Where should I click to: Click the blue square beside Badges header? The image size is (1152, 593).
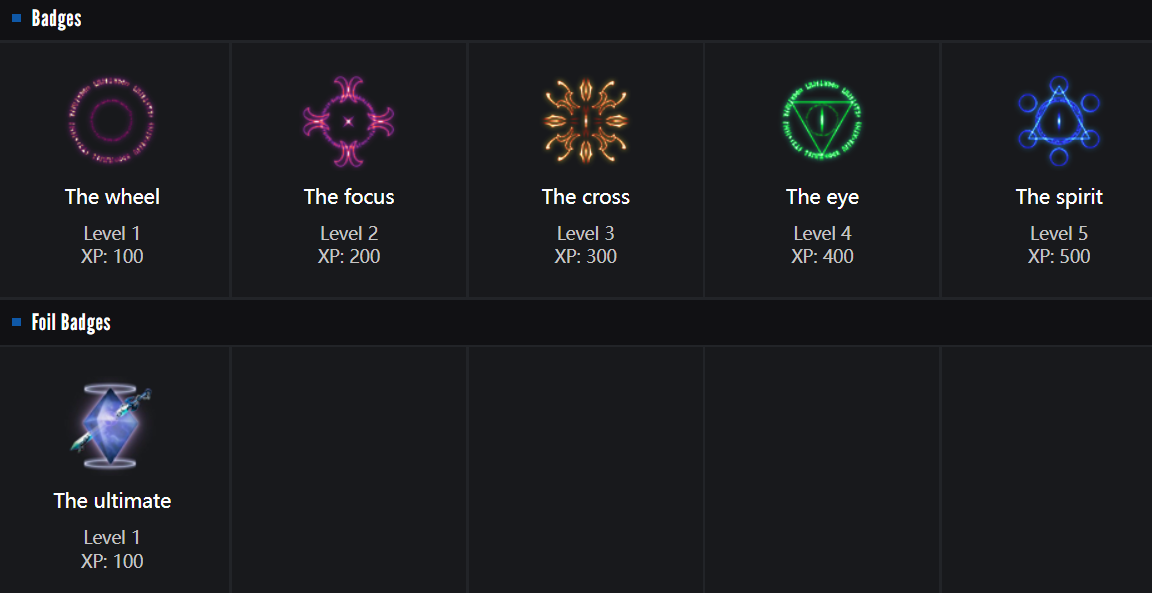[16, 18]
